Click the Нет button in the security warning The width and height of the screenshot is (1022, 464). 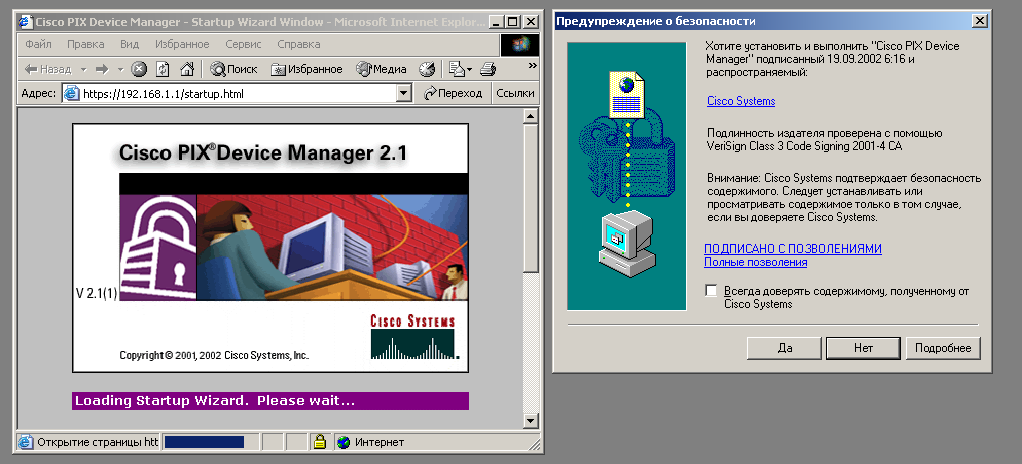point(863,348)
